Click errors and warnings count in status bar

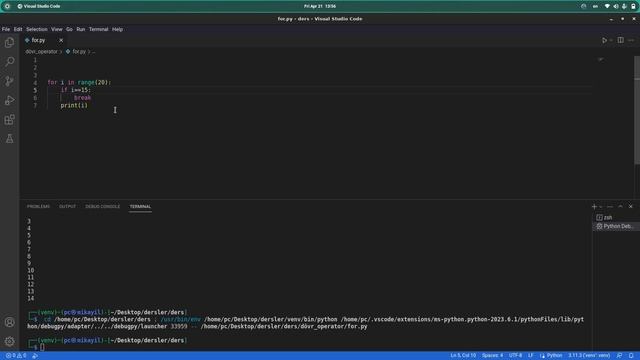click(16, 356)
